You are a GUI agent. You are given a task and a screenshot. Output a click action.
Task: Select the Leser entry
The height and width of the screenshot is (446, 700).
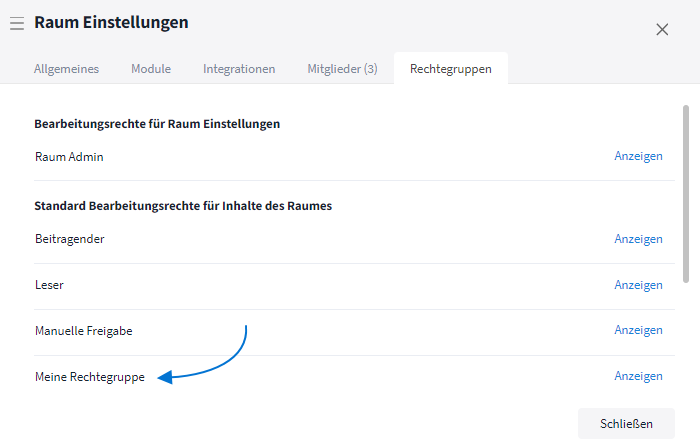[49, 285]
